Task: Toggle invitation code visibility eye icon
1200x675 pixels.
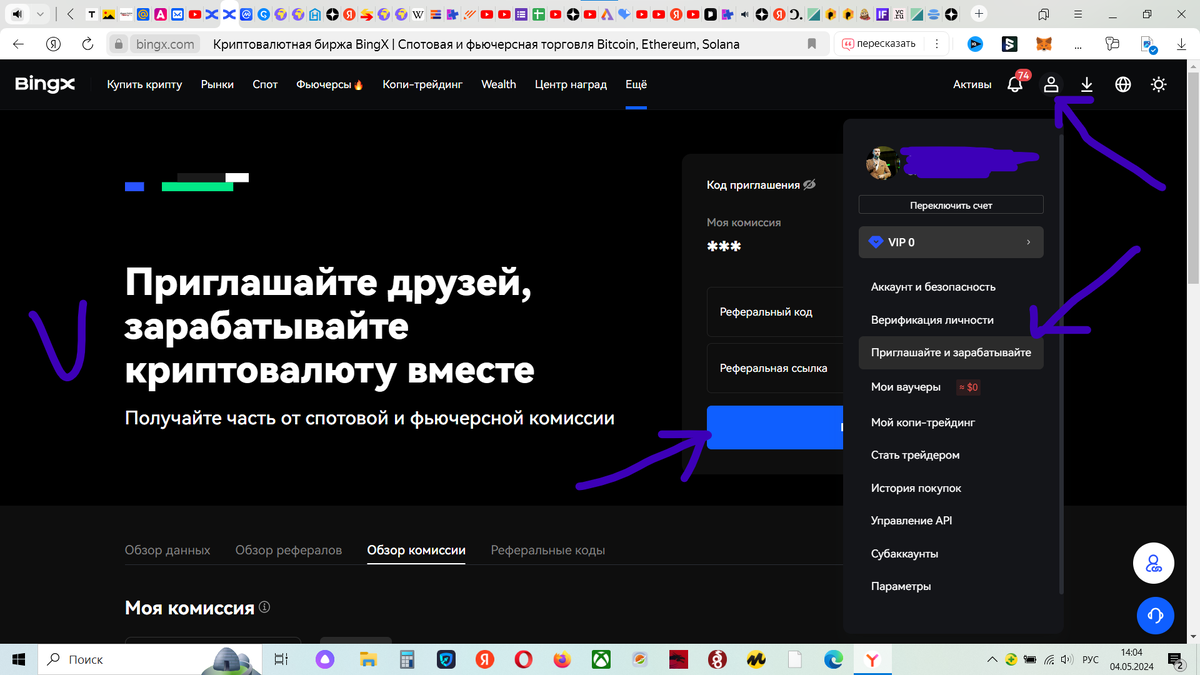Action: [x=810, y=185]
